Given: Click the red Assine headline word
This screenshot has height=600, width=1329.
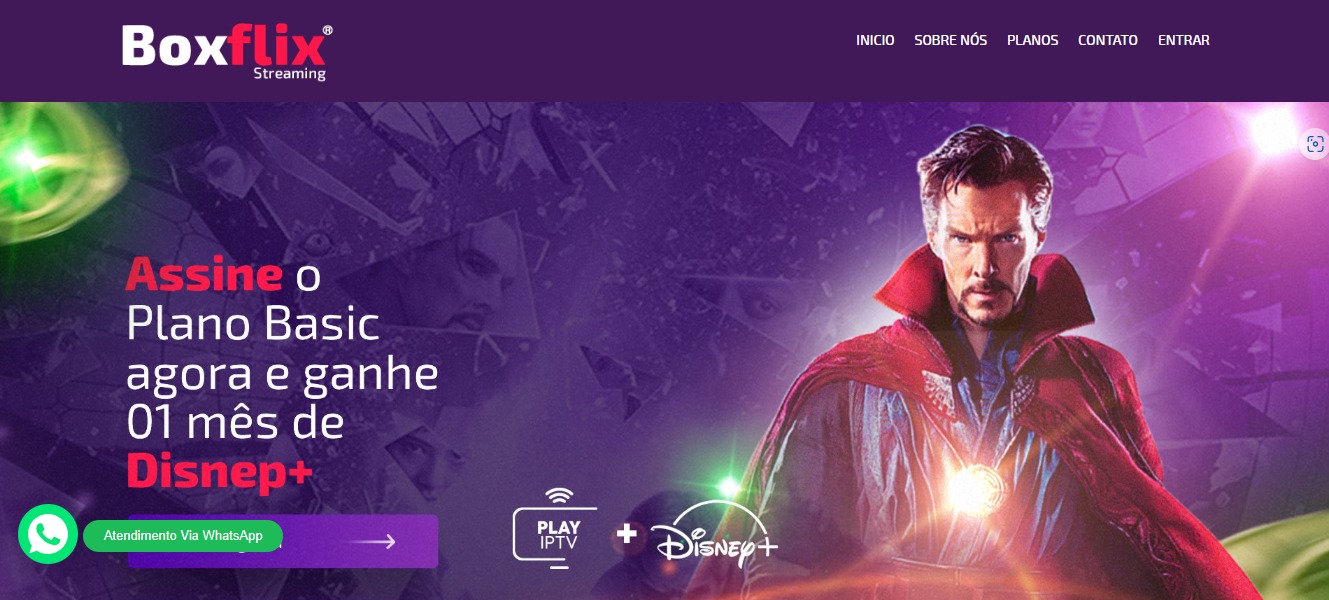Looking at the screenshot, I should coord(204,274).
